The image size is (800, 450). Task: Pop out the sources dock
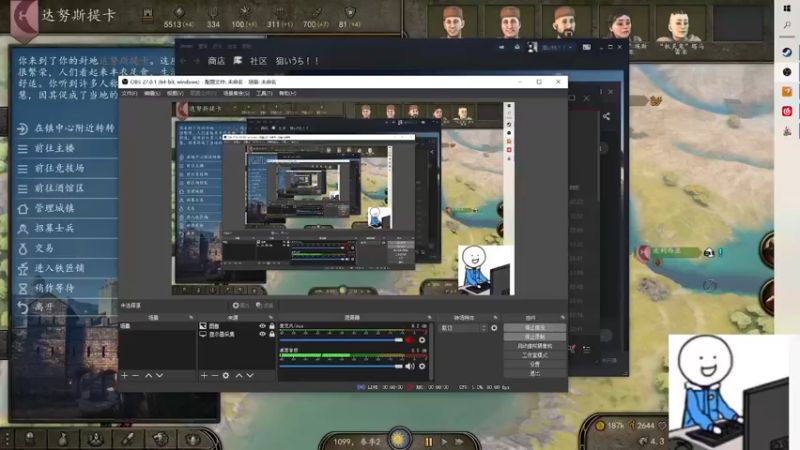point(271,317)
